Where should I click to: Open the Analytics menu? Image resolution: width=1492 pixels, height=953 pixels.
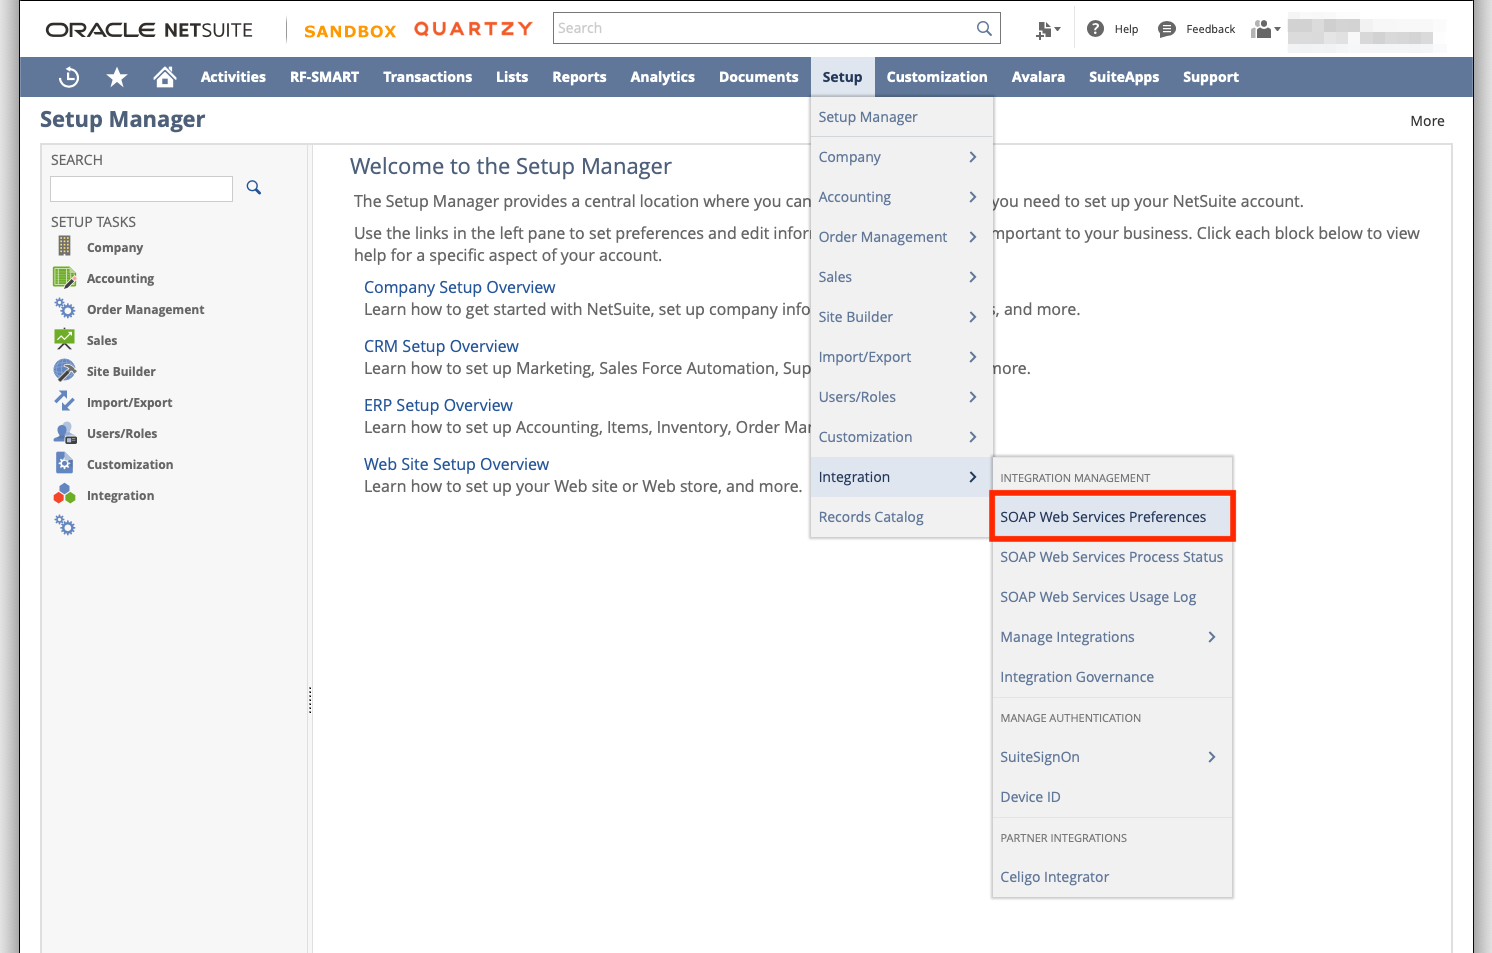(x=662, y=77)
